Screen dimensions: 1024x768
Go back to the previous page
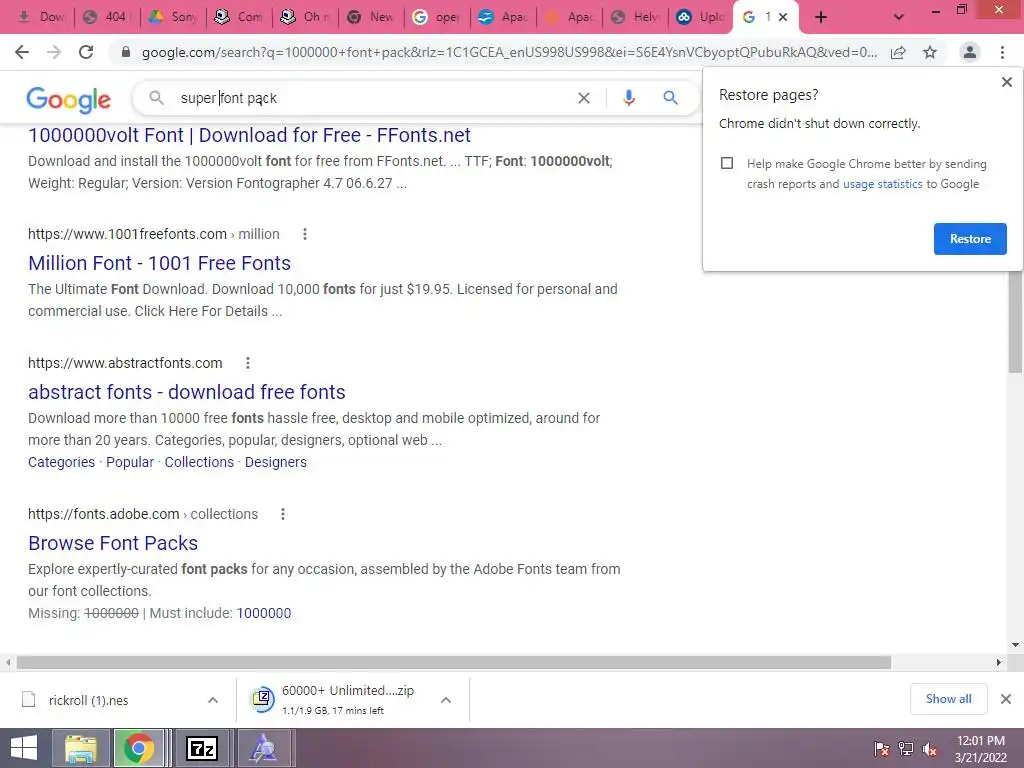pos(22,52)
